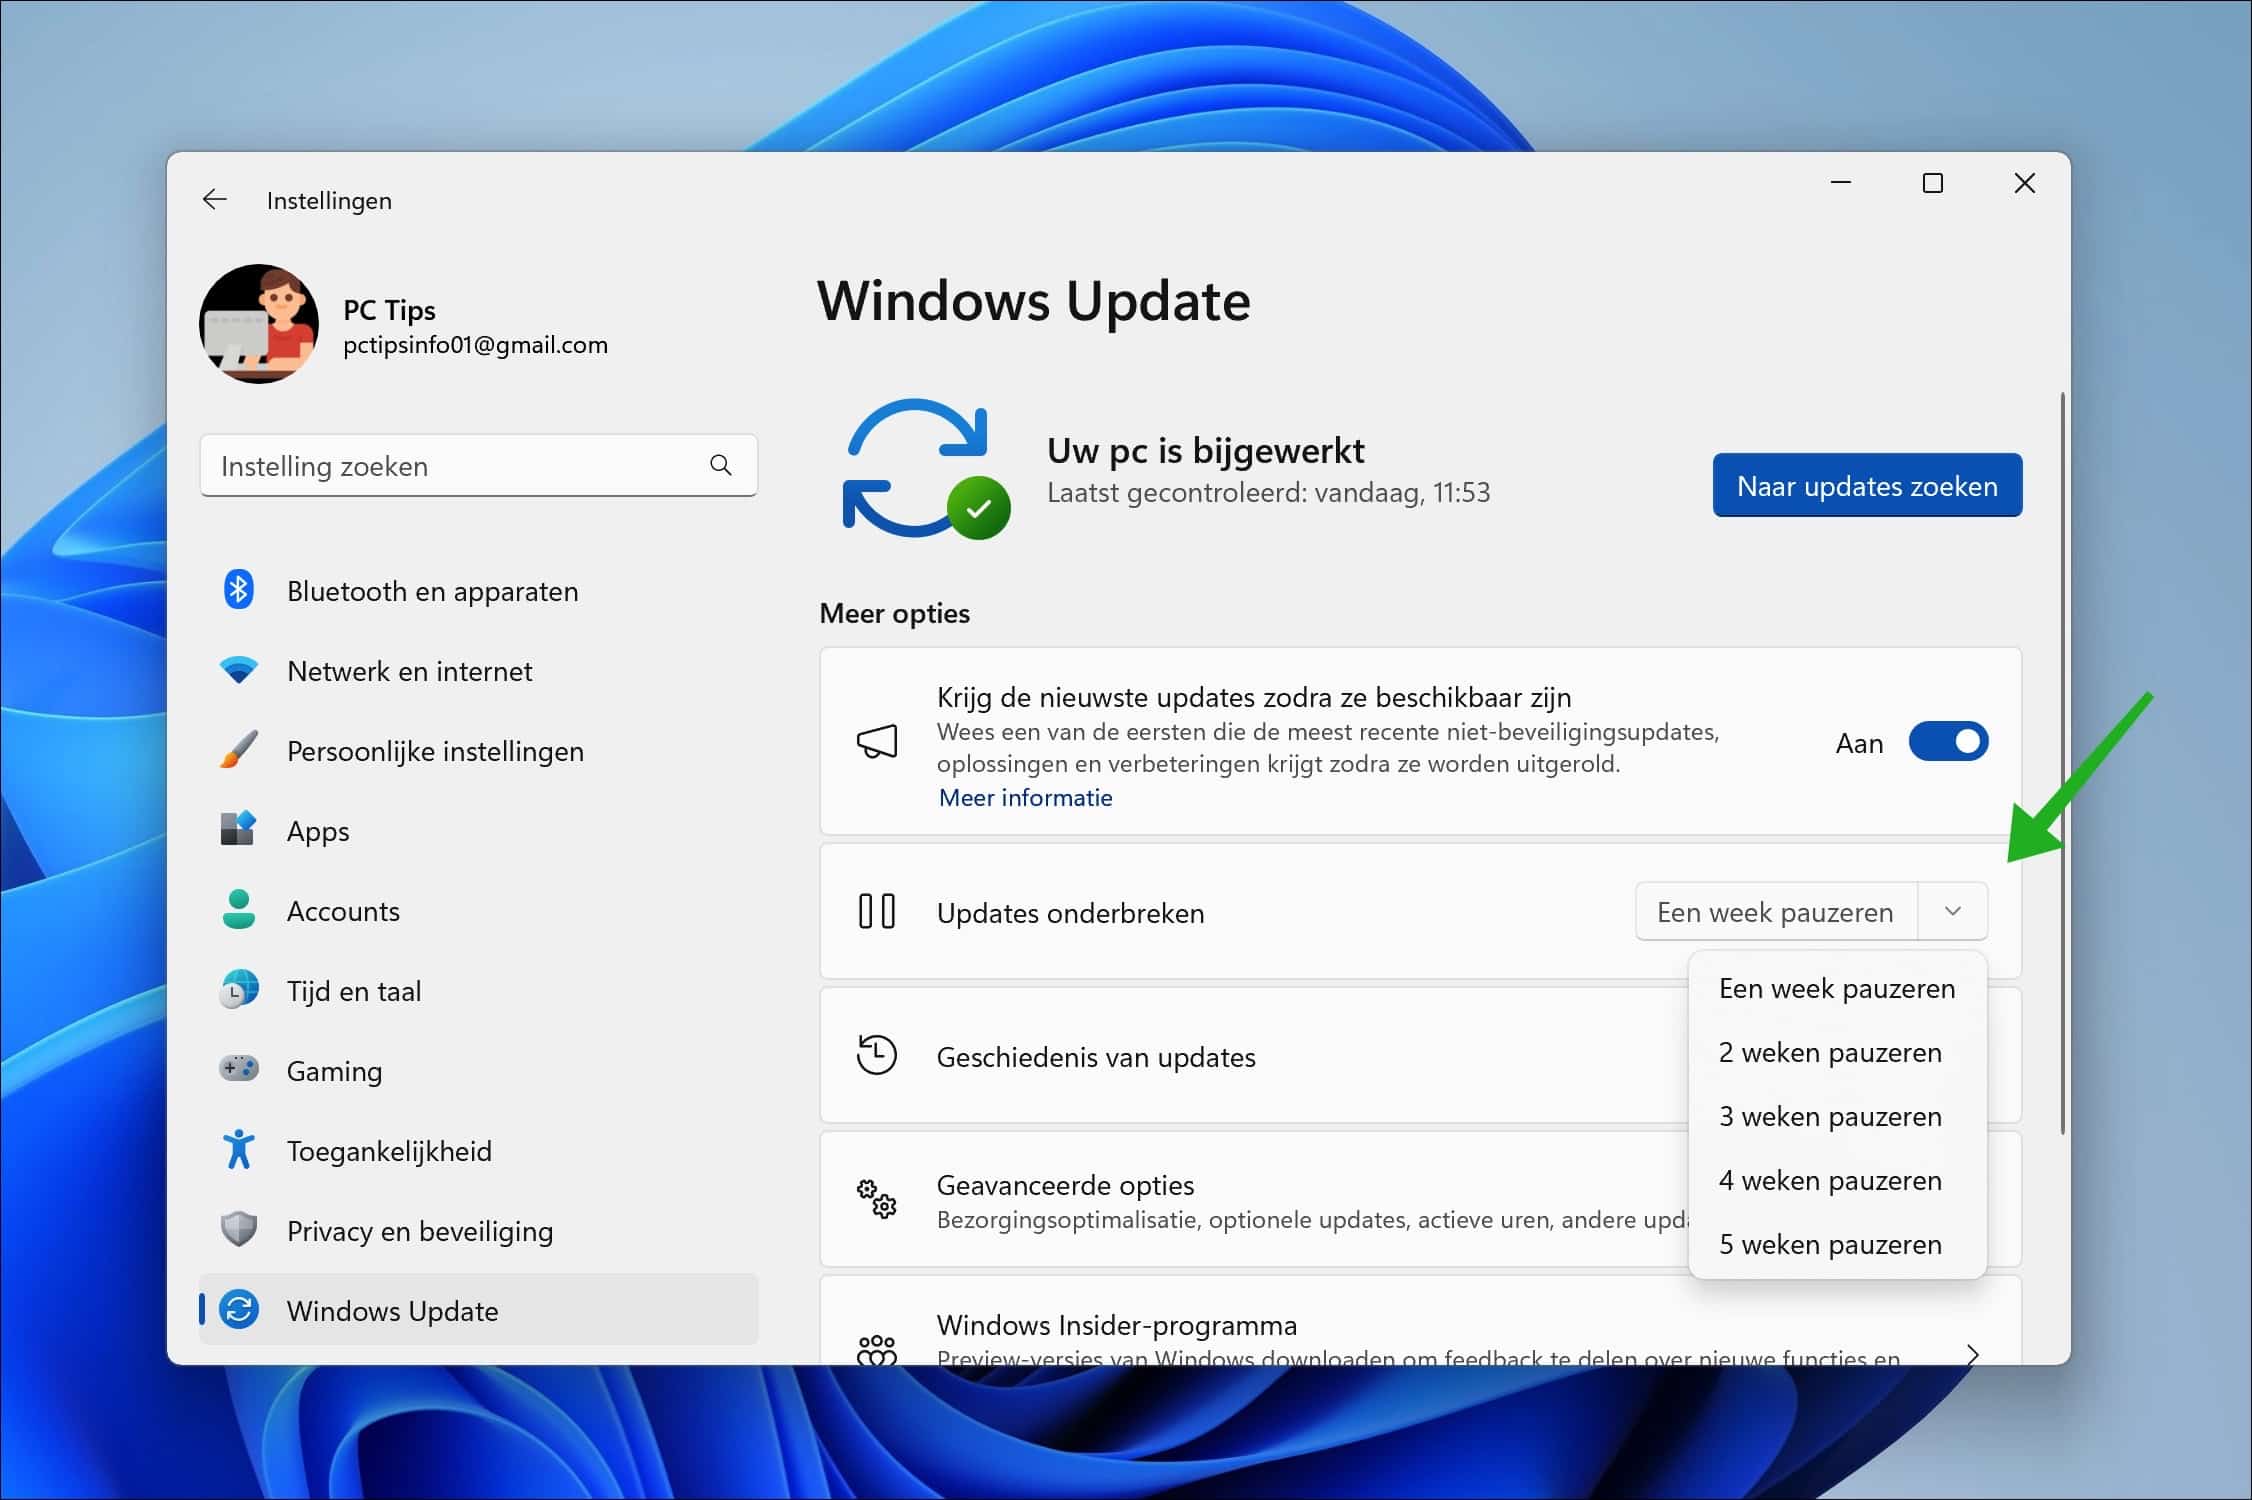Screen dimensions: 2252x1500
Task: Click the history clock icon
Action: (x=877, y=1055)
